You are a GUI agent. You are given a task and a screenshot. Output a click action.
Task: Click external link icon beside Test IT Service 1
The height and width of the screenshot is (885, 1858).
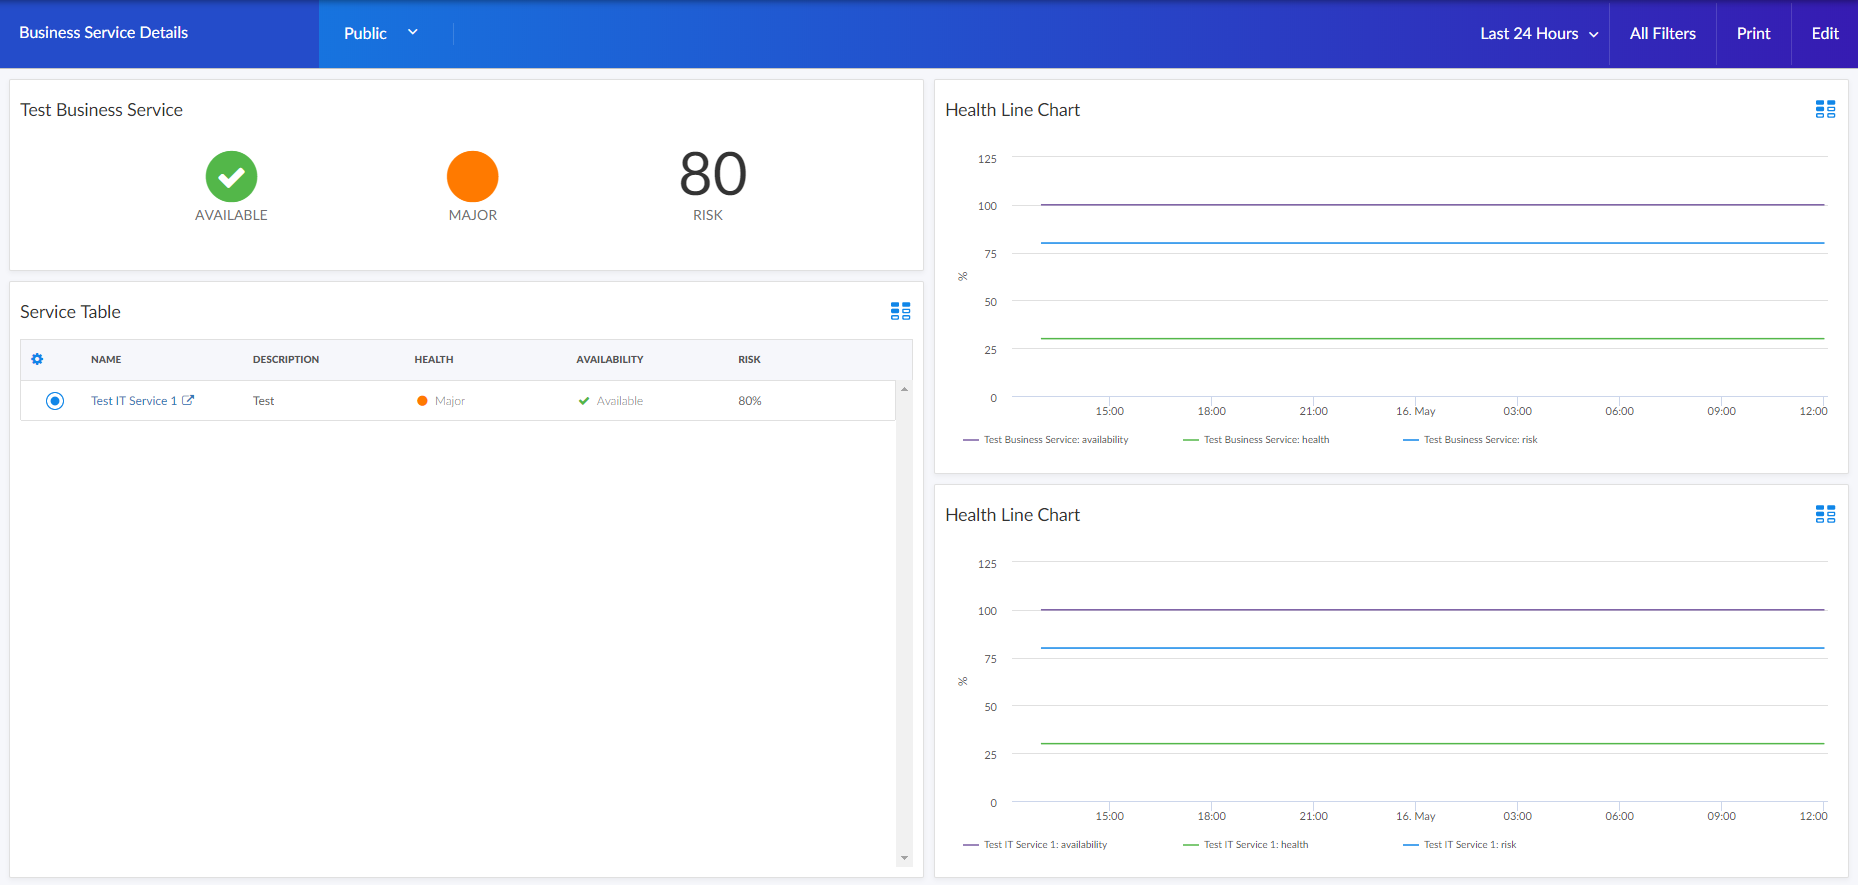point(188,400)
